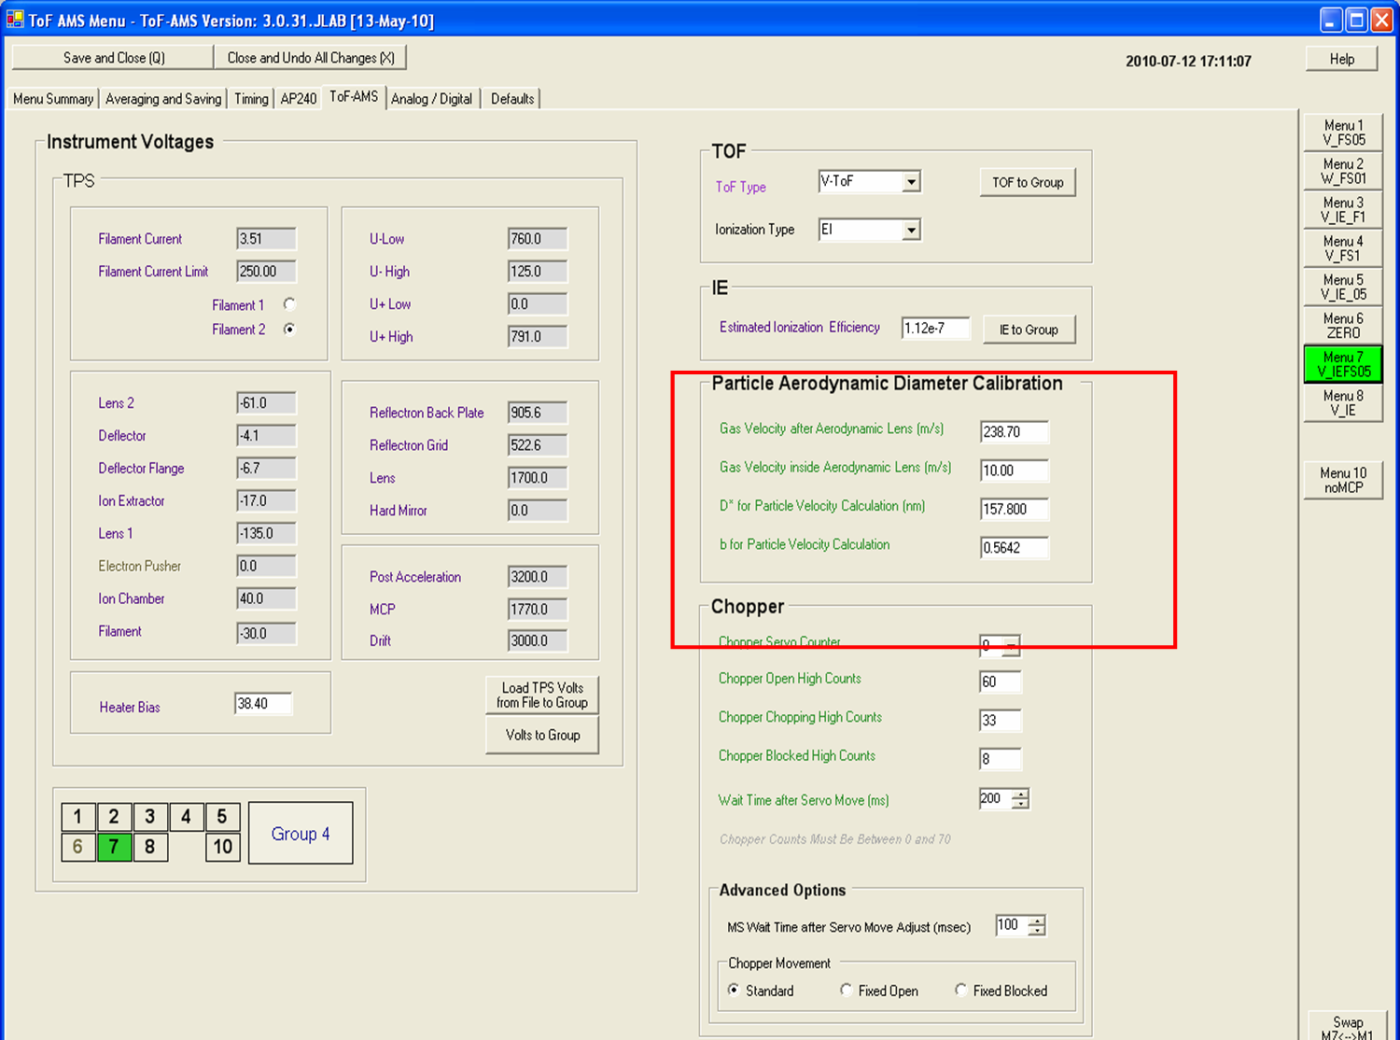Click the Help button
The image size is (1400, 1040).
1341,59
